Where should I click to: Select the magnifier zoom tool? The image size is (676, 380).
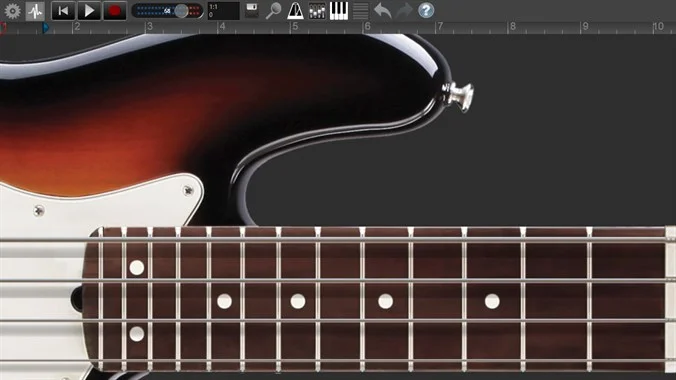(x=273, y=11)
